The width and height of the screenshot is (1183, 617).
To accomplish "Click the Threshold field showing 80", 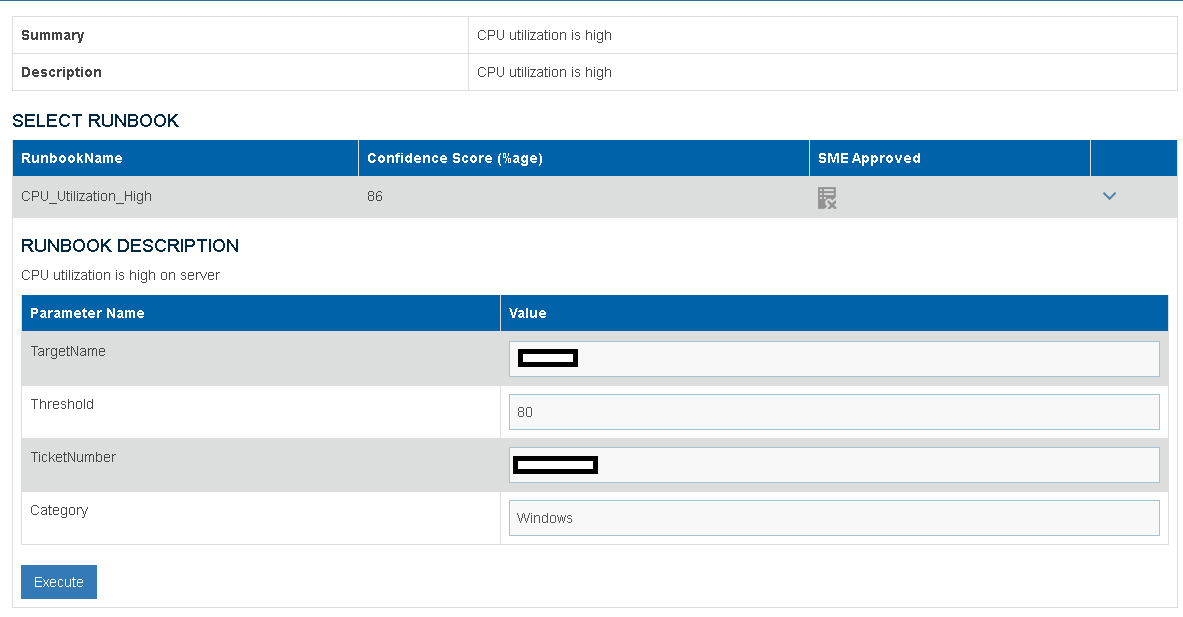I will (833, 411).
